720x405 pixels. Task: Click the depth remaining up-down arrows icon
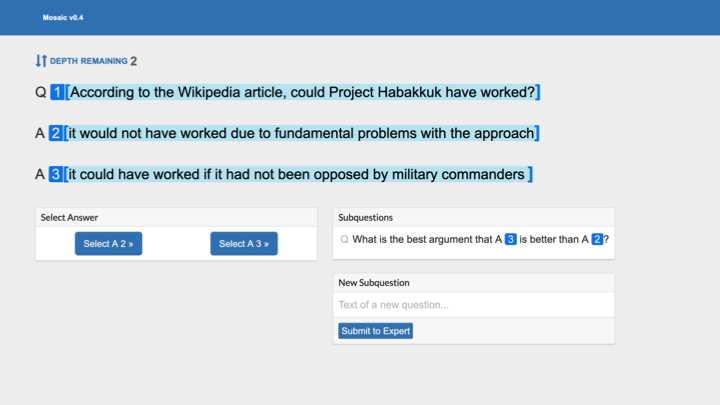41,61
